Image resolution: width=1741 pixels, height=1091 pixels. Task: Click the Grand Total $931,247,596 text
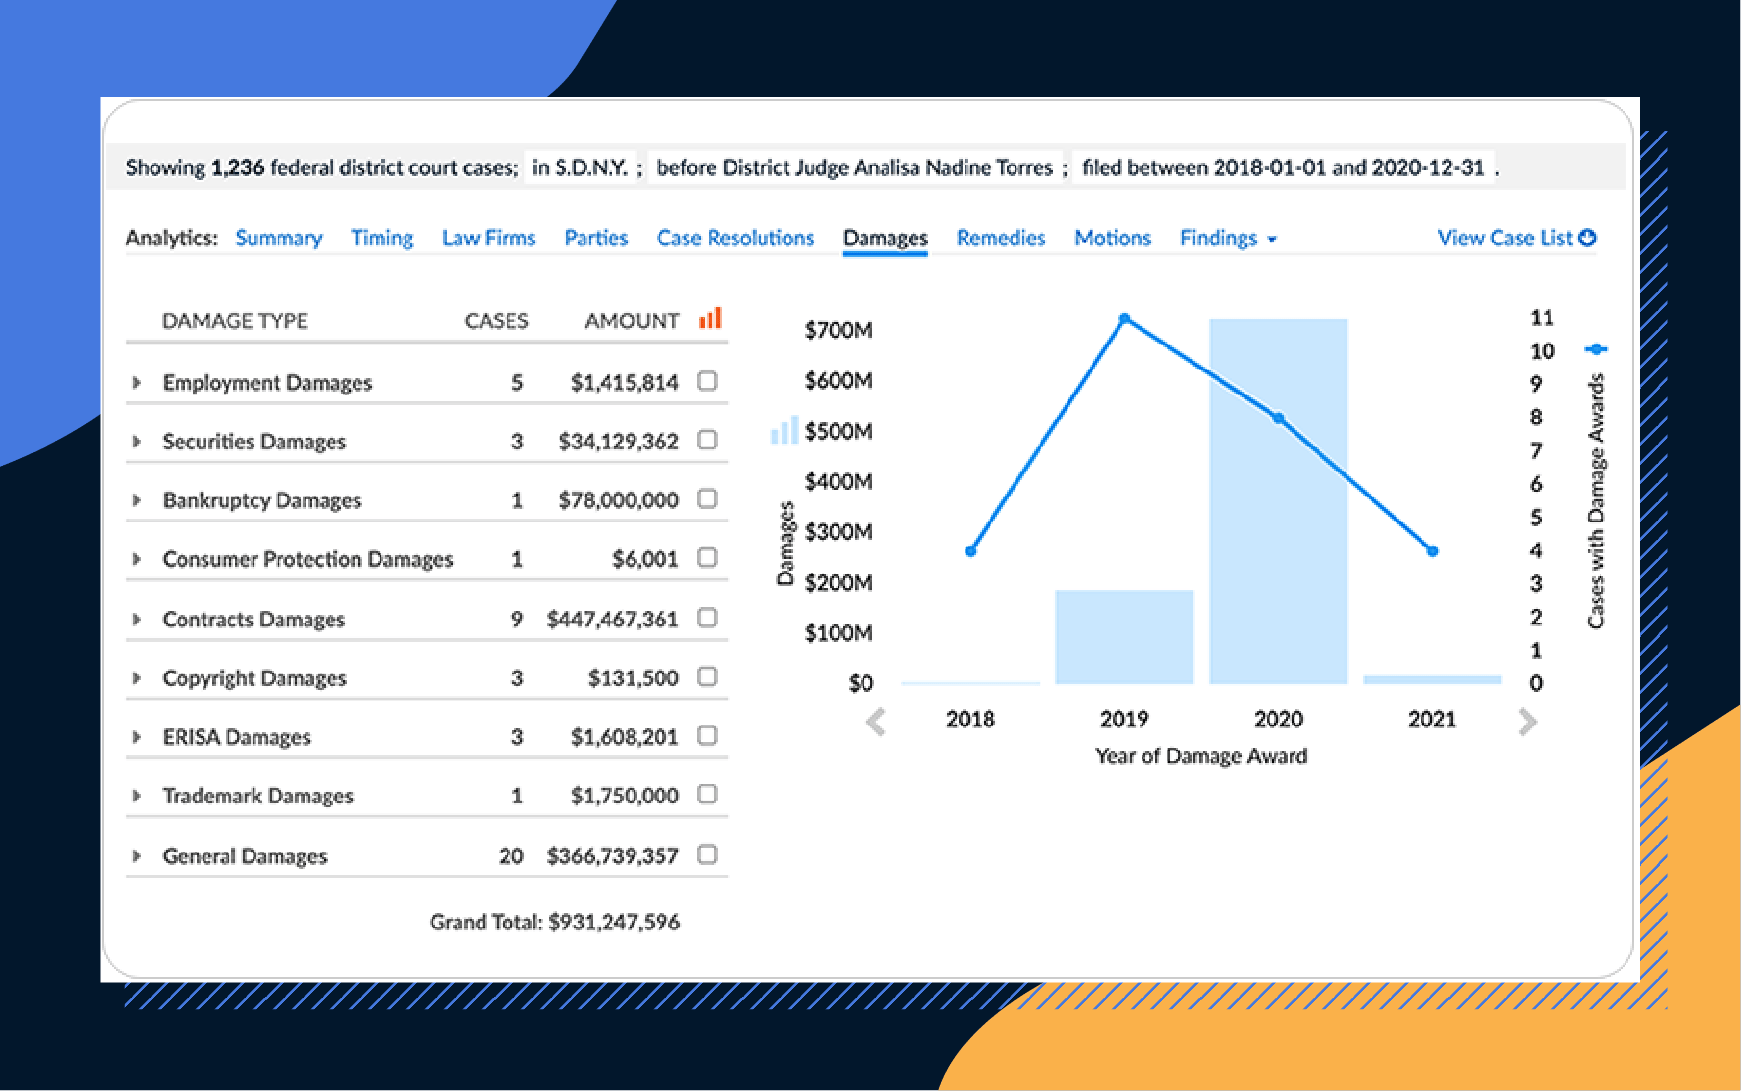555,921
